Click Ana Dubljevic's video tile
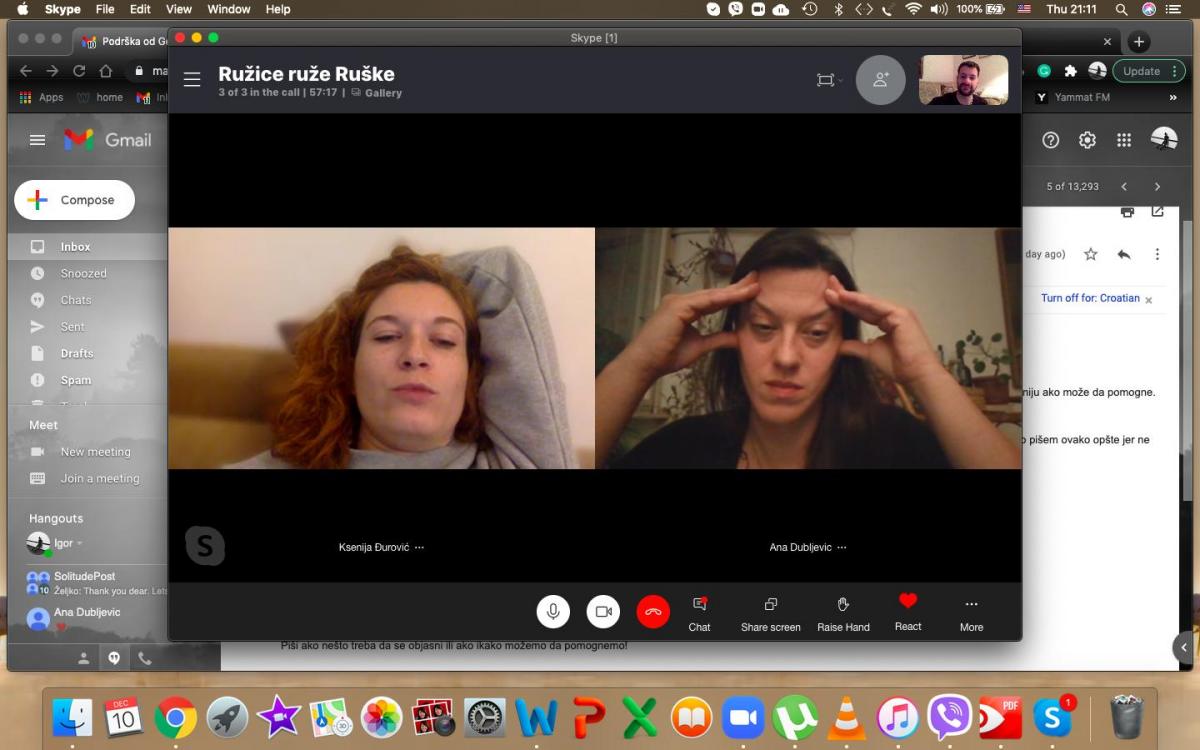This screenshot has width=1200, height=750. tap(808, 348)
